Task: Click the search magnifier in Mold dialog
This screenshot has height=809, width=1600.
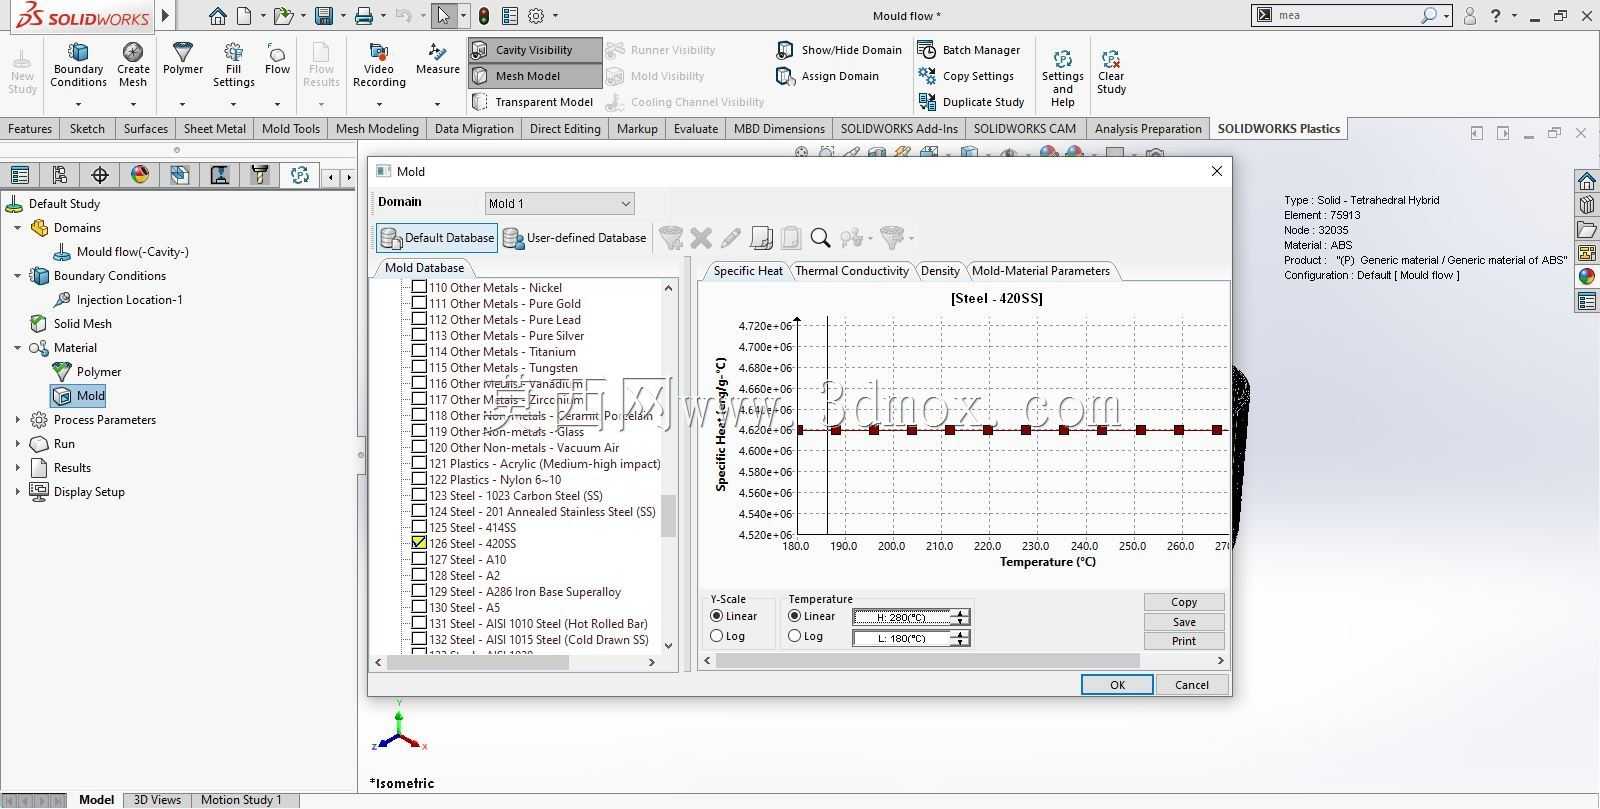Action: 821,238
